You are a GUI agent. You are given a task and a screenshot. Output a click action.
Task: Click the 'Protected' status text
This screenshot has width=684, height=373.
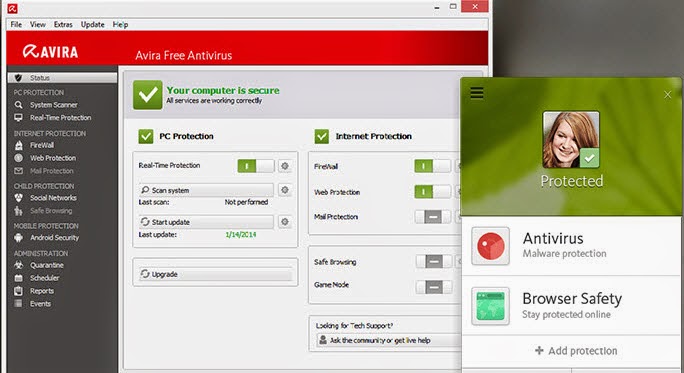[572, 181]
